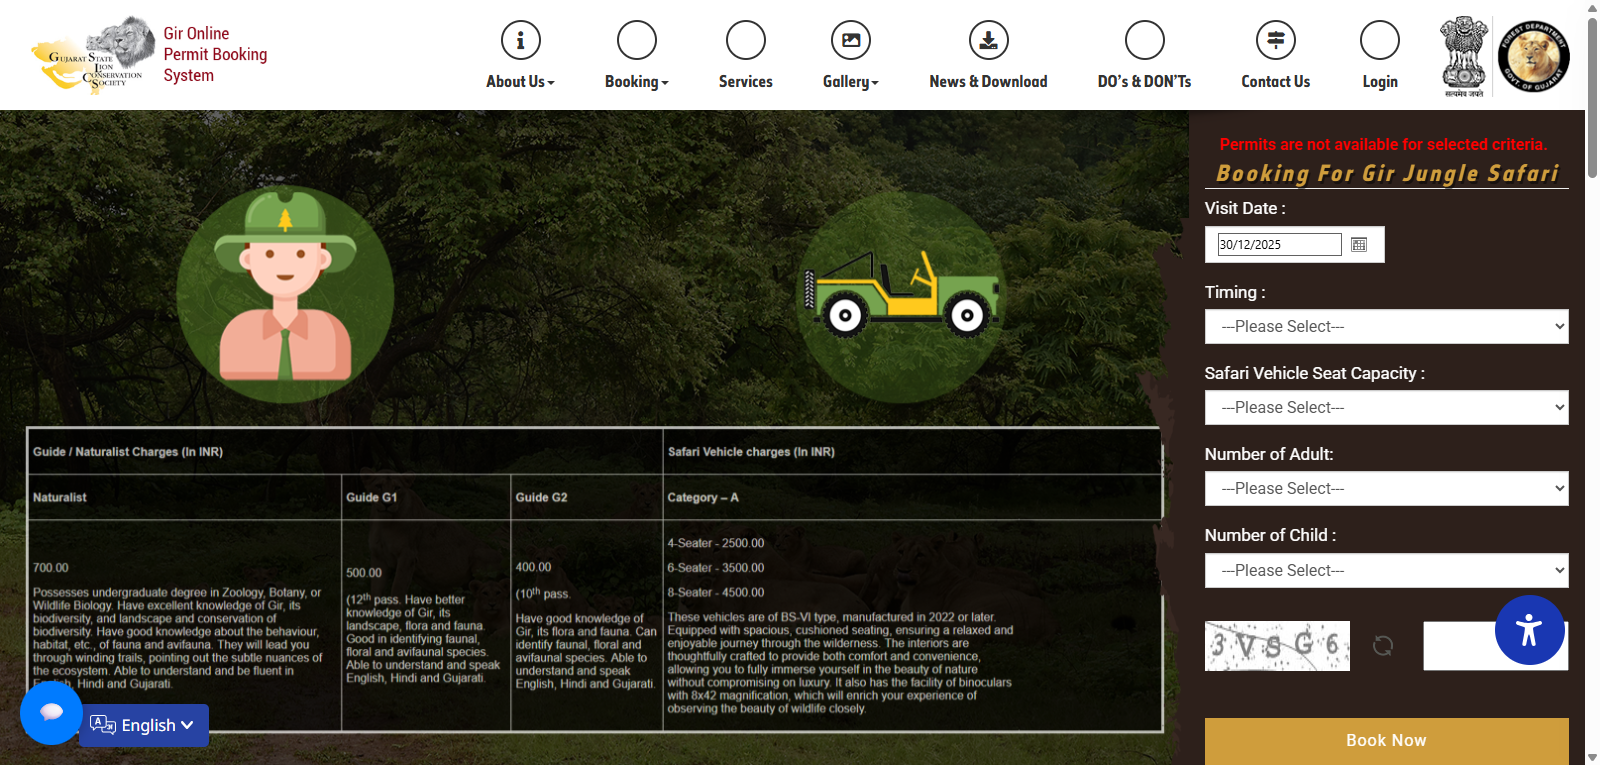Click the About Us info icon
Viewport: 1600px width, 765px height.
click(520, 41)
